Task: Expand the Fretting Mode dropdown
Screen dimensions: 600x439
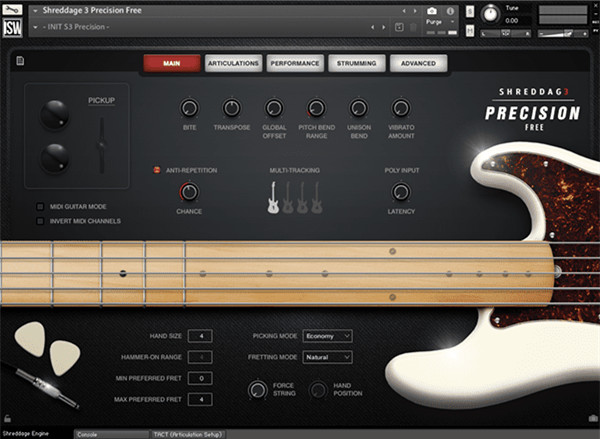Action: pos(326,356)
